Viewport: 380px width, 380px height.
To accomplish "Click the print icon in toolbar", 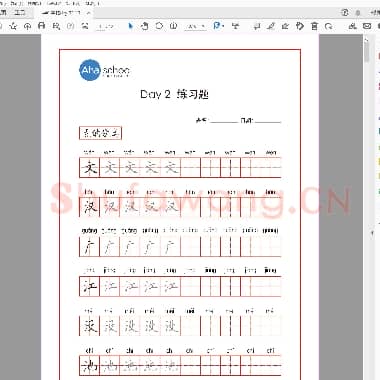I will [42, 26].
